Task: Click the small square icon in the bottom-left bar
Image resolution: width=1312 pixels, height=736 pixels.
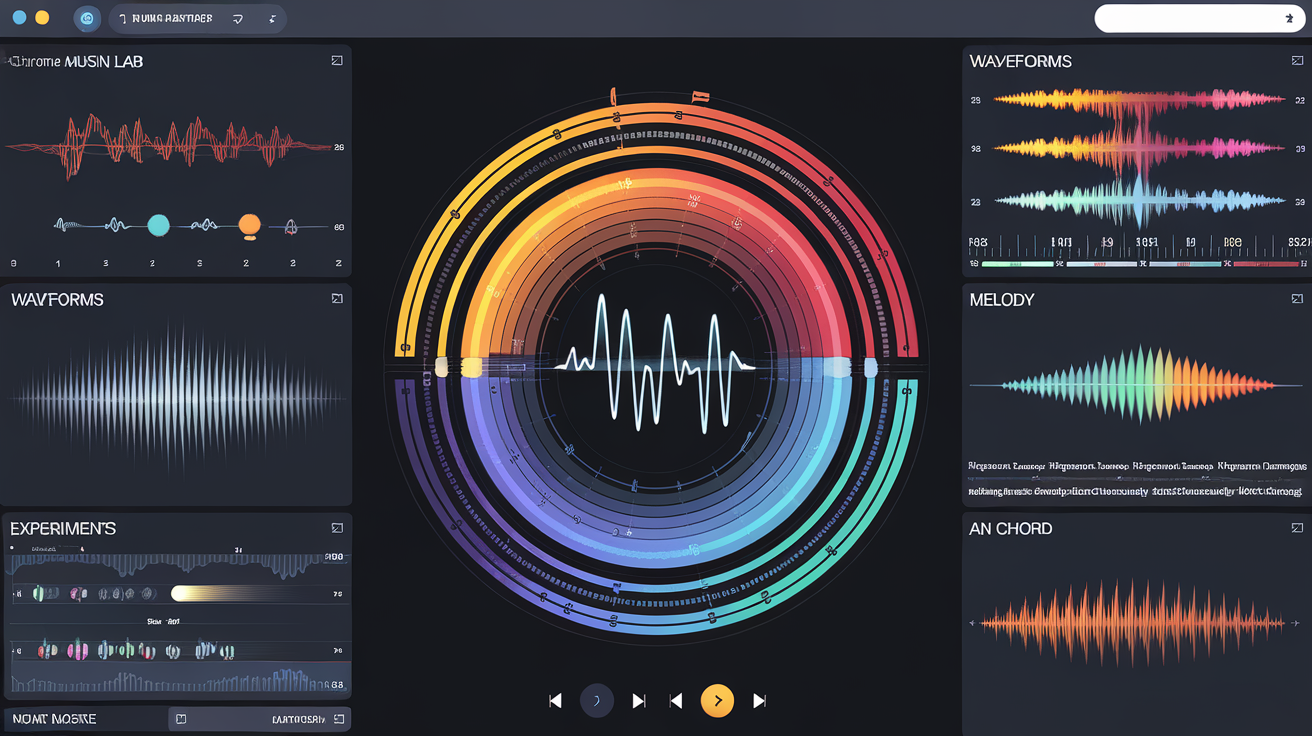Action: 180,718
